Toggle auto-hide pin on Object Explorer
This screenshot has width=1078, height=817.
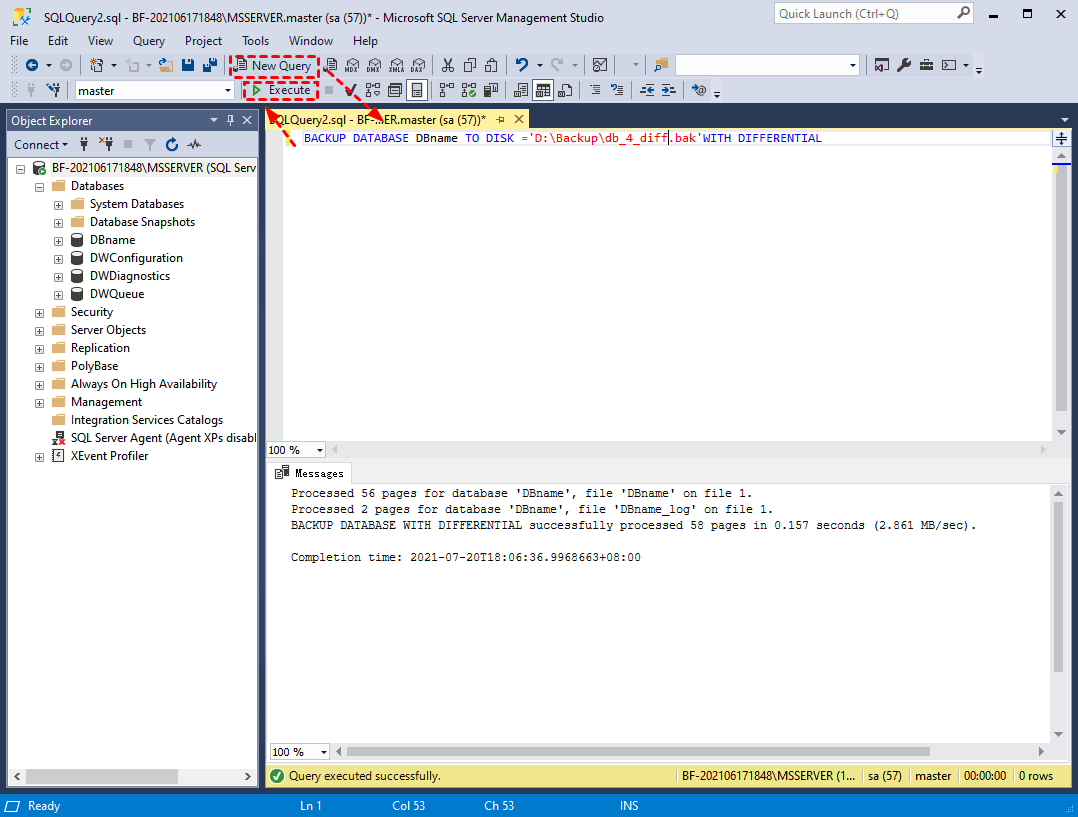[228, 120]
